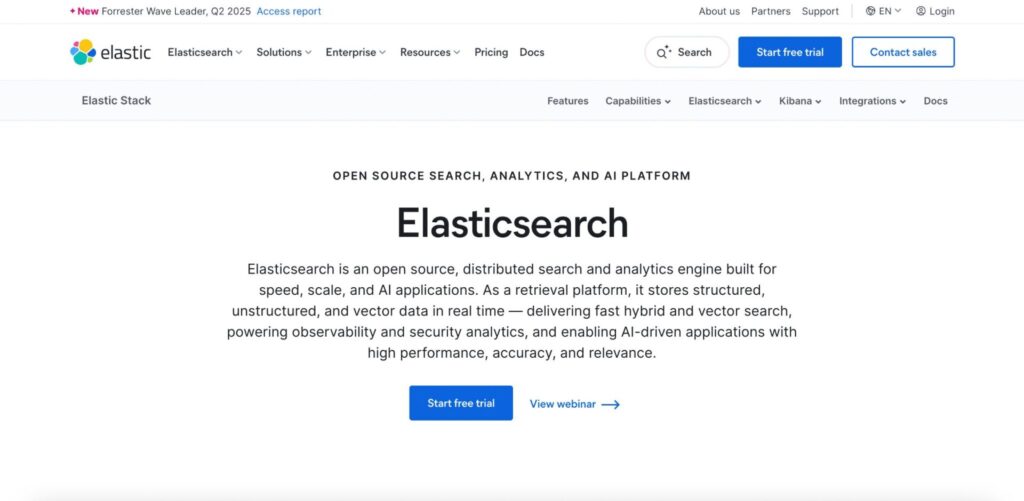This screenshot has height=501, width=1024.
Task: Open the About us link
Action: [719, 11]
